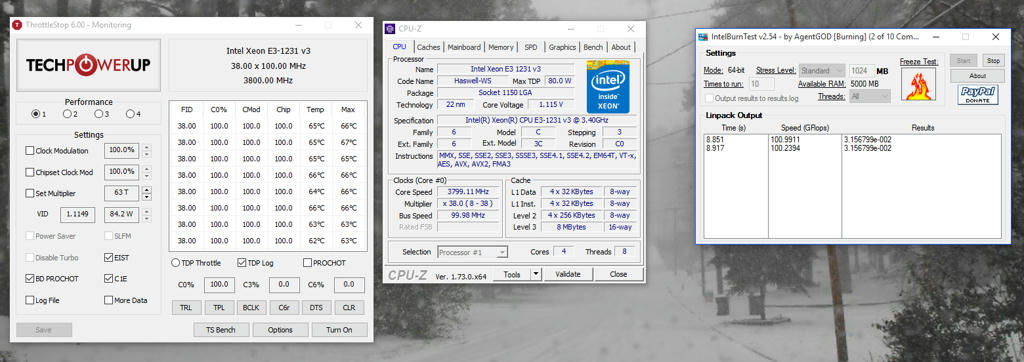Click the Validate button in CPU-Z

click(568, 274)
